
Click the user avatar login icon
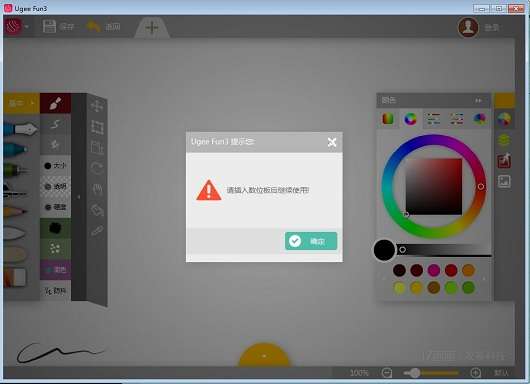(468, 27)
